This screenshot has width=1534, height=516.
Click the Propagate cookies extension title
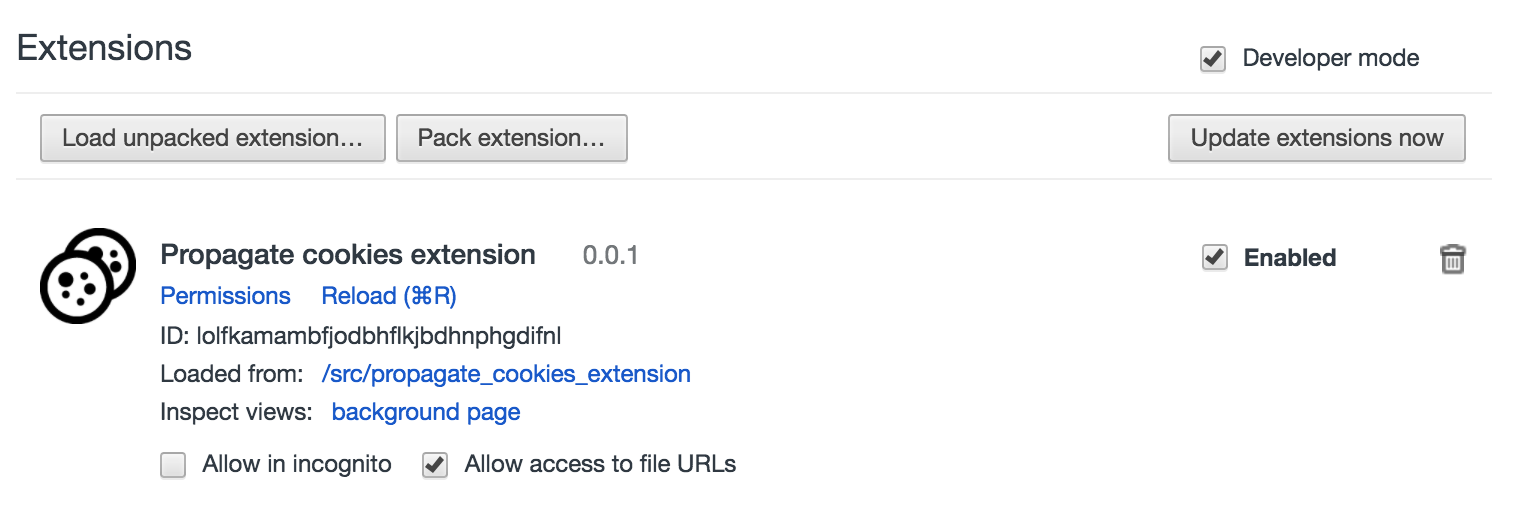(x=348, y=255)
